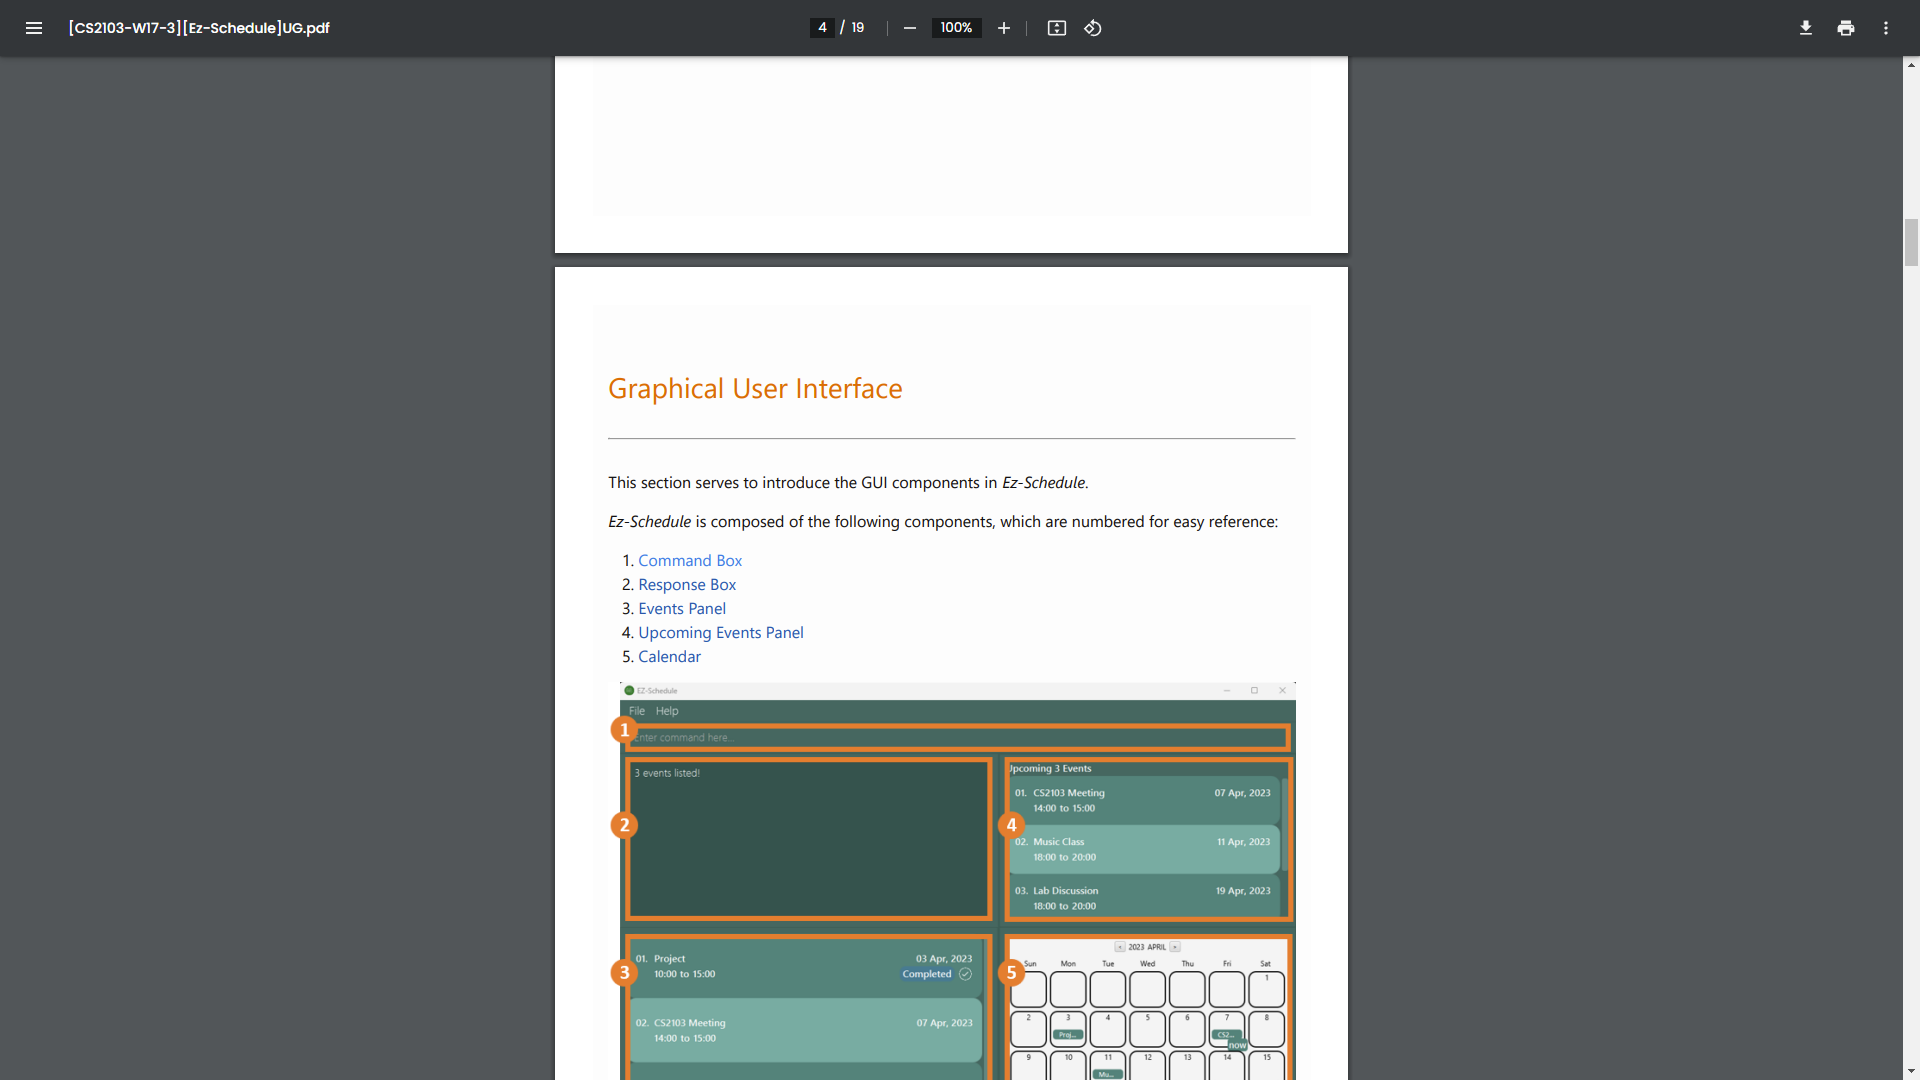Download the PDF file
Image resolution: width=1920 pixels, height=1080 pixels.
click(1806, 28)
